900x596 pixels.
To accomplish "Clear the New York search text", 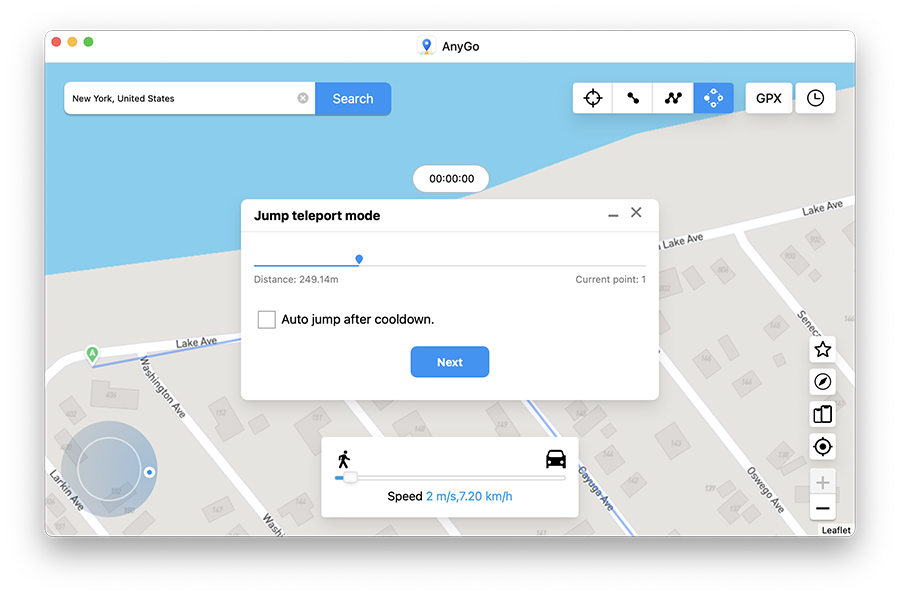I will click(x=303, y=99).
